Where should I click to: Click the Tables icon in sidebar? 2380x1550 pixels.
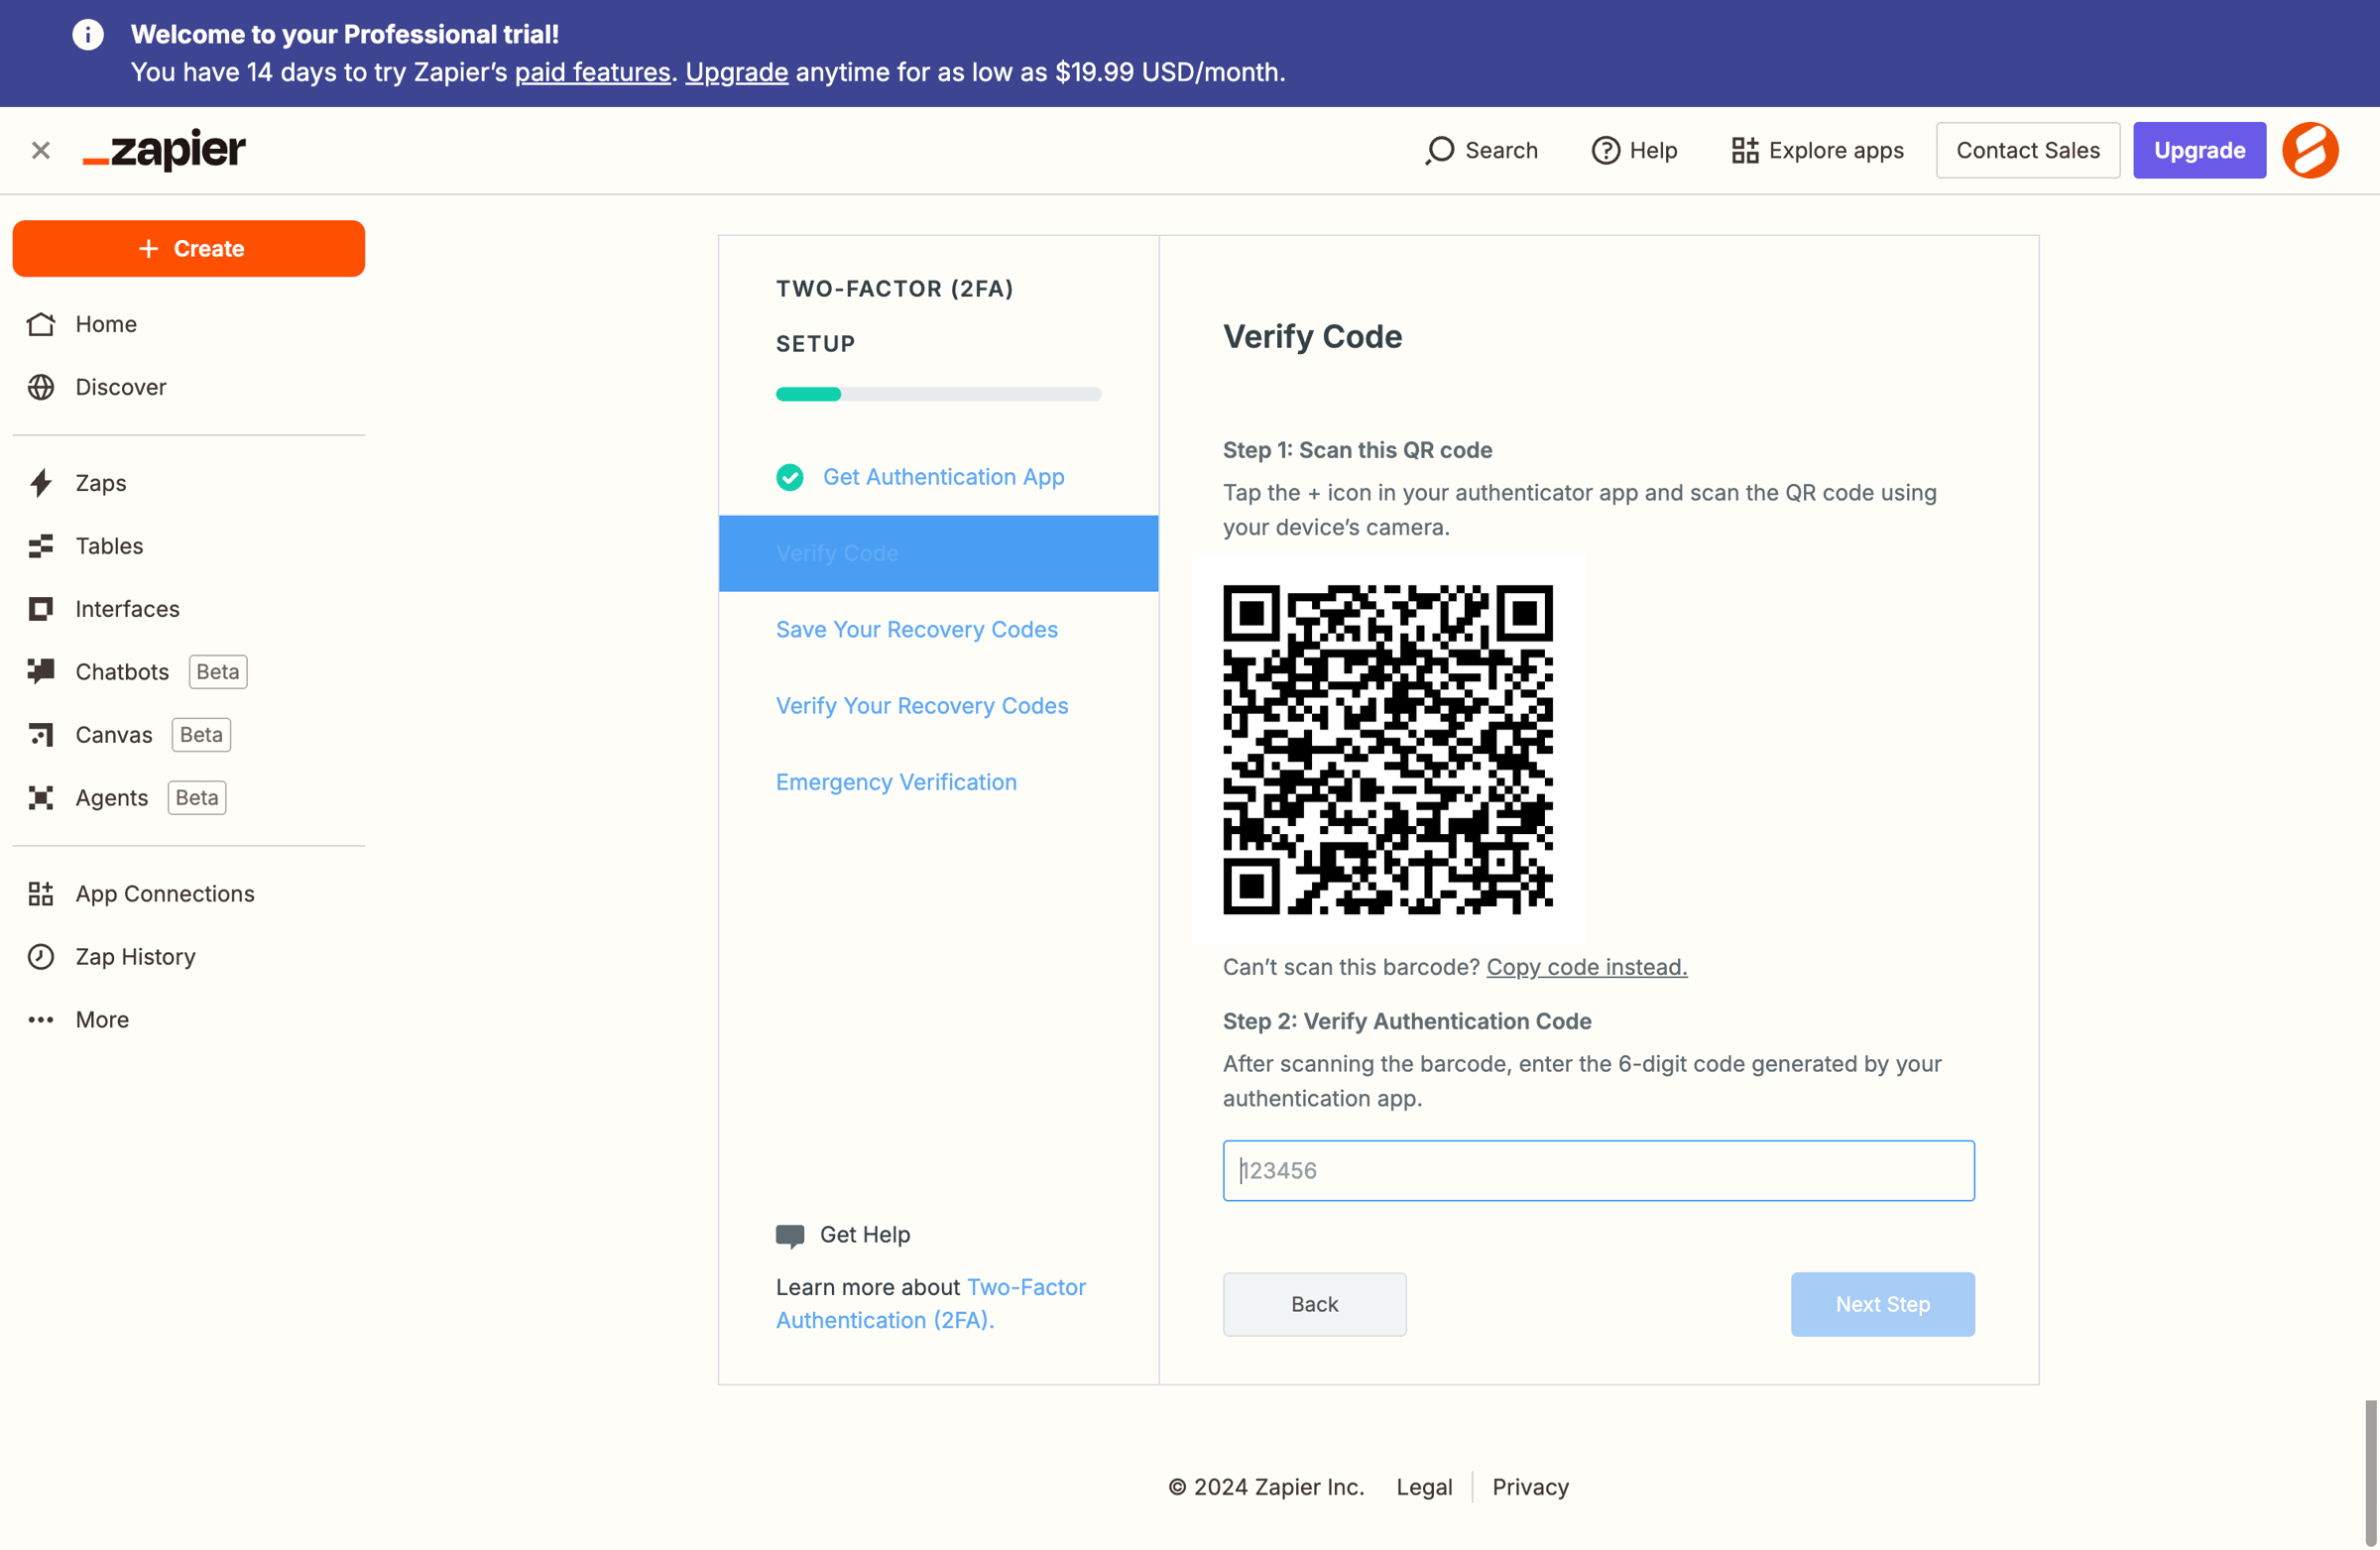[x=41, y=546]
